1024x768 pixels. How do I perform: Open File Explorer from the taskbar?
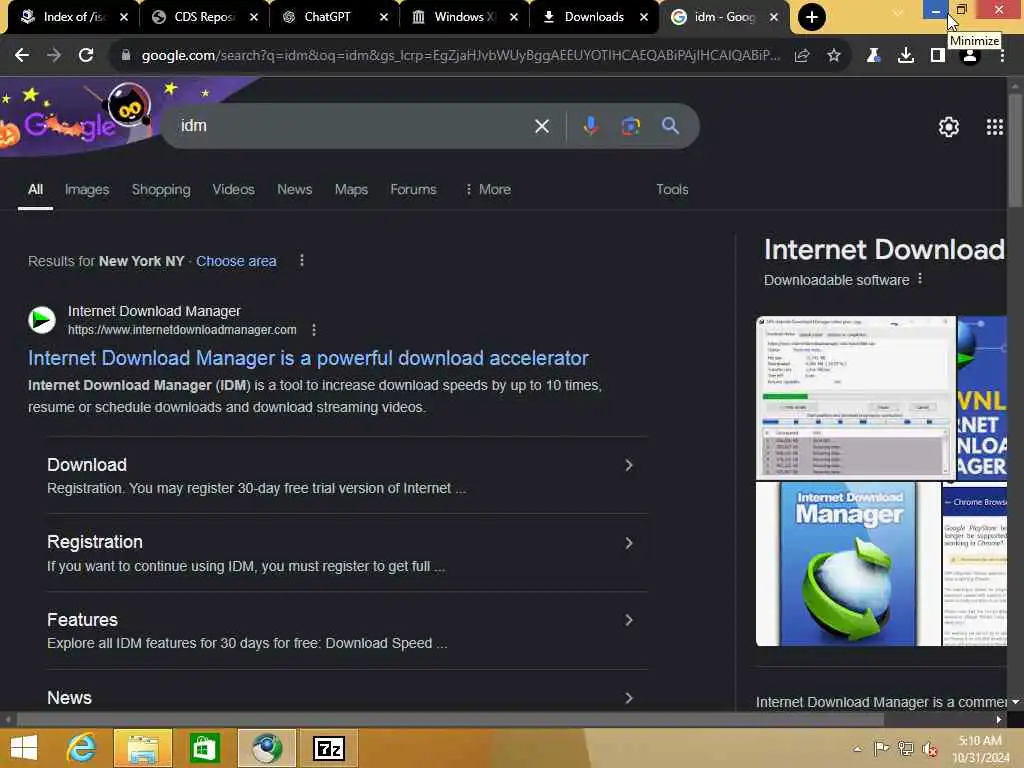tap(143, 748)
